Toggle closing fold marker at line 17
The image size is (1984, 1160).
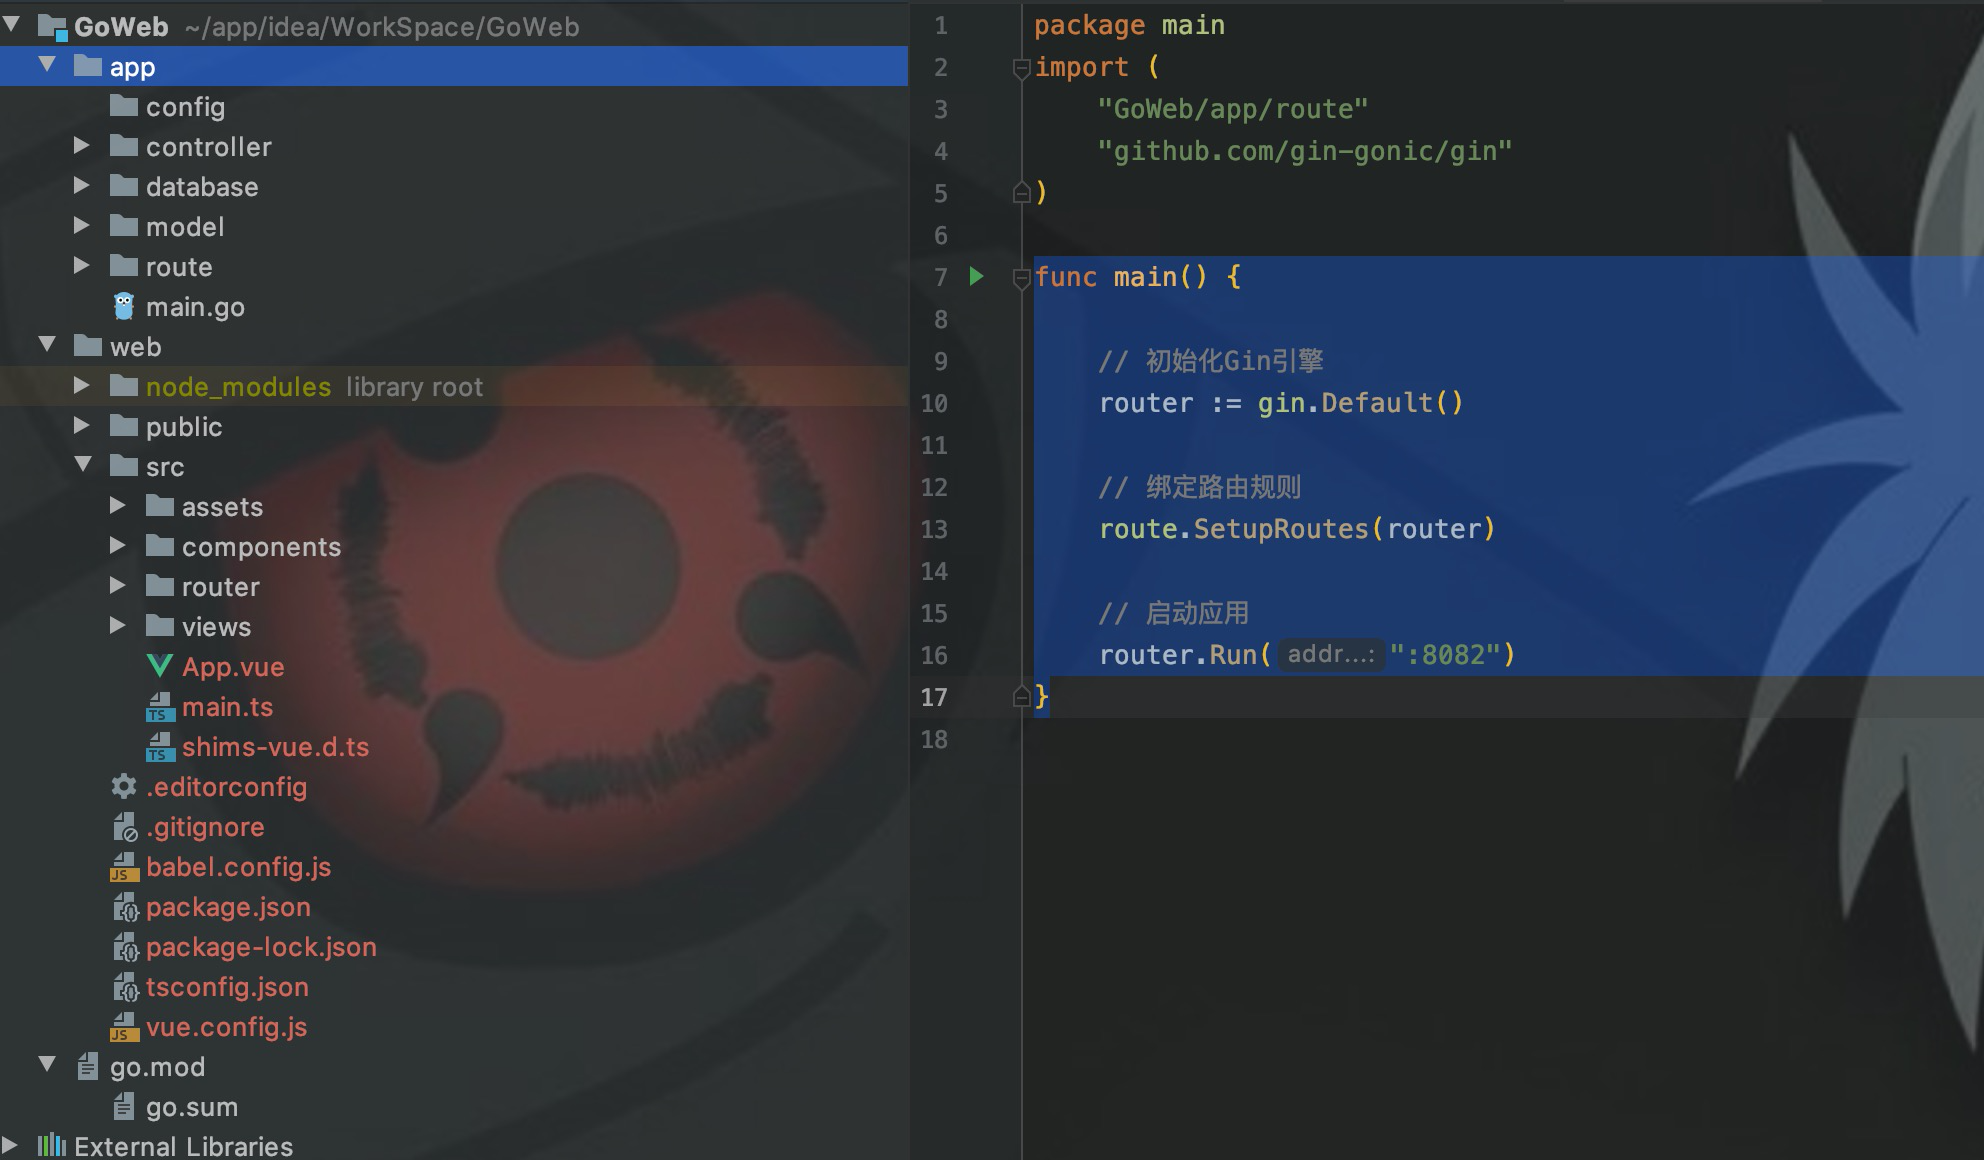click(1021, 697)
